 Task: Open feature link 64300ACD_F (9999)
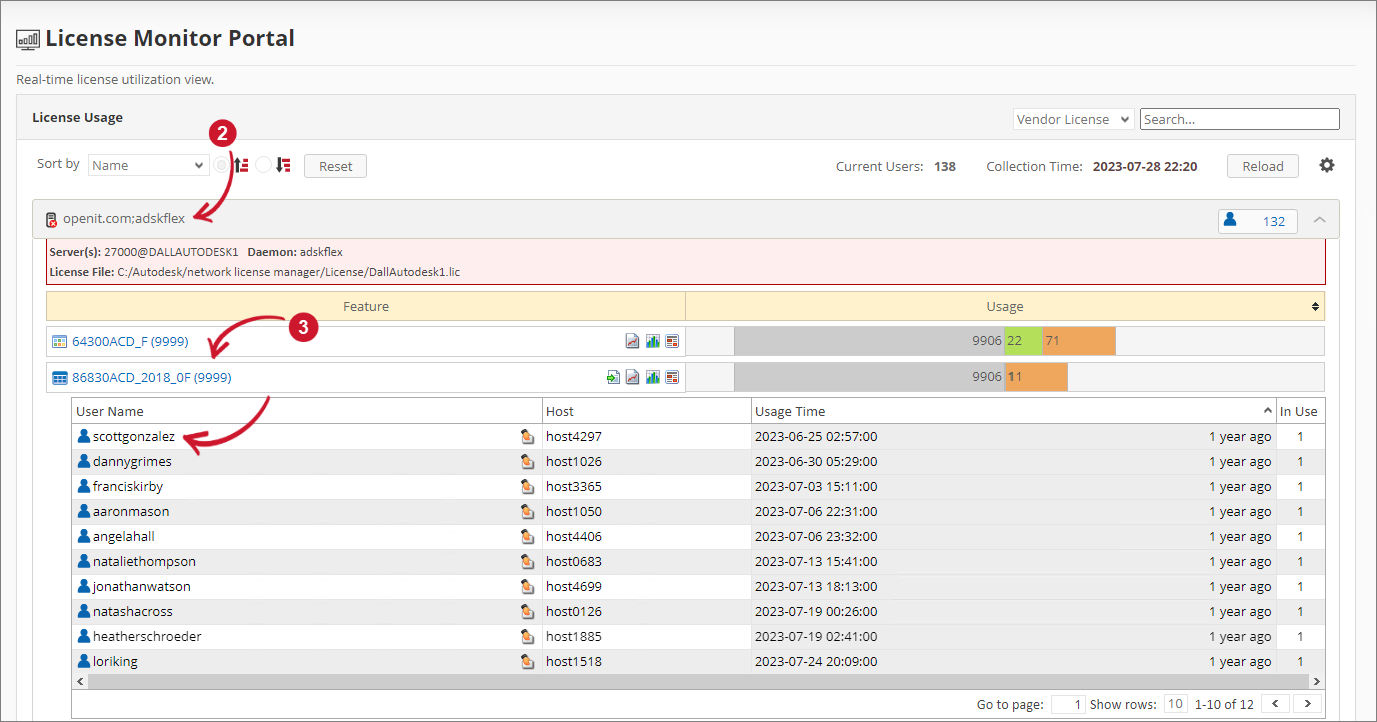(x=130, y=341)
